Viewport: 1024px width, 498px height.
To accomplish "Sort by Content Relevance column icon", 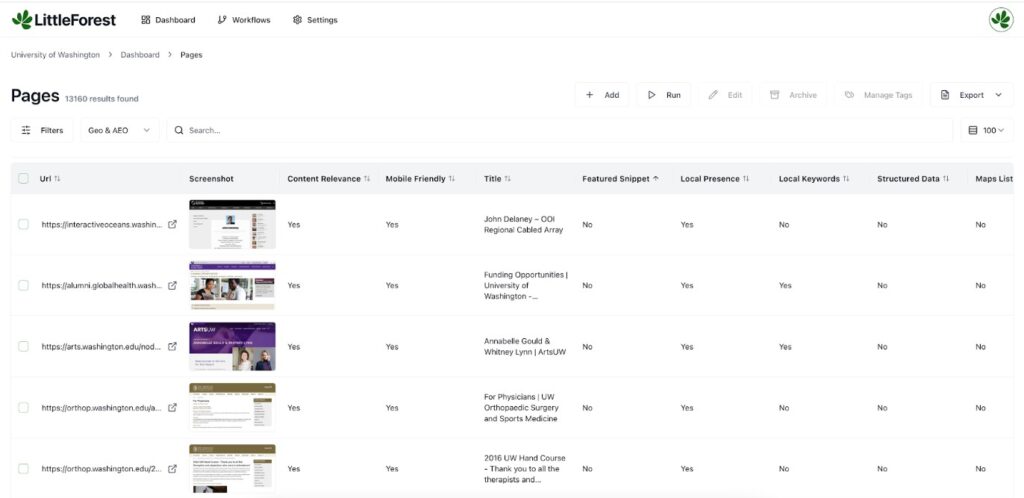I will click(x=367, y=179).
